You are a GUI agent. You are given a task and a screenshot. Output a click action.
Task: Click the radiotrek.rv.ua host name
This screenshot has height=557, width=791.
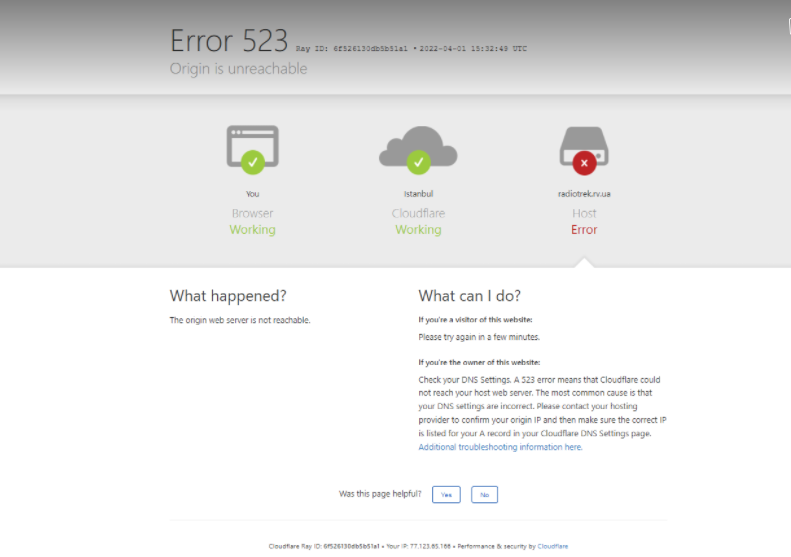[584, 194]
